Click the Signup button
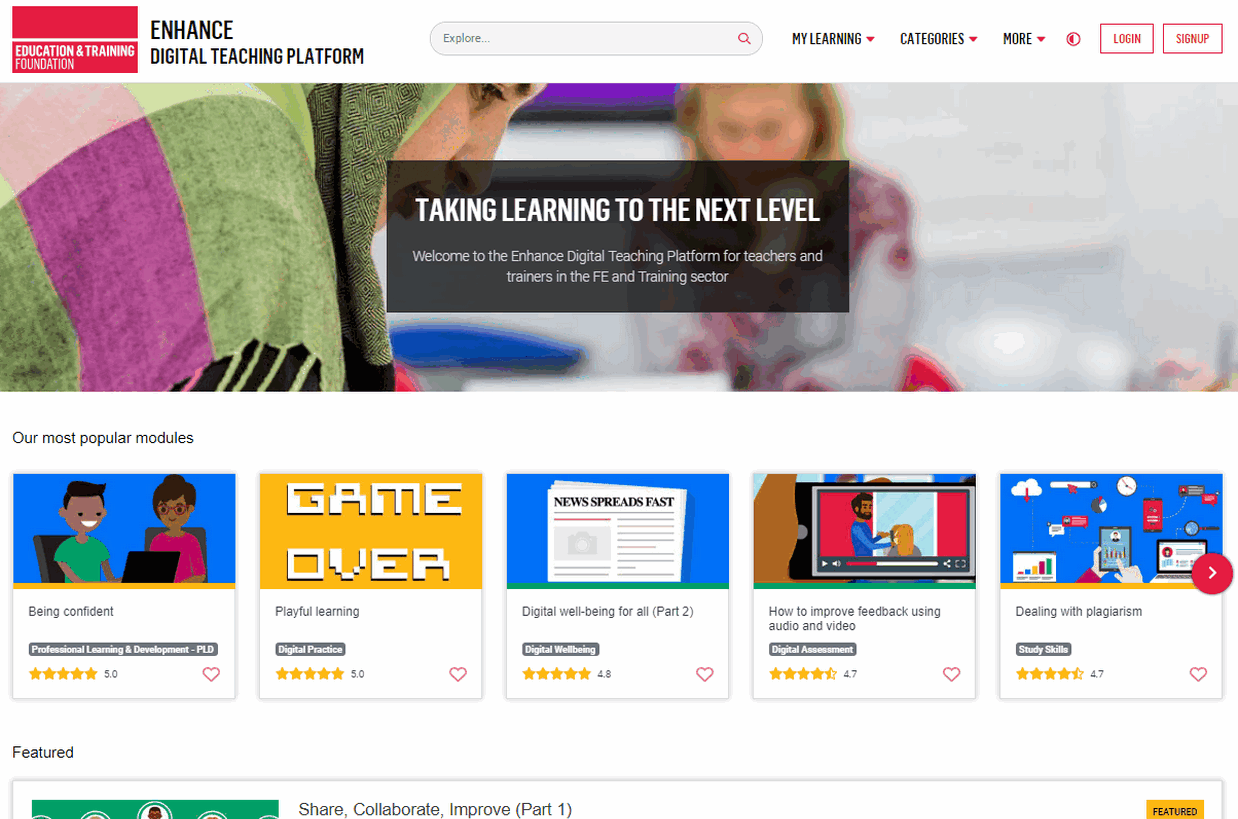 (1192, 39)
